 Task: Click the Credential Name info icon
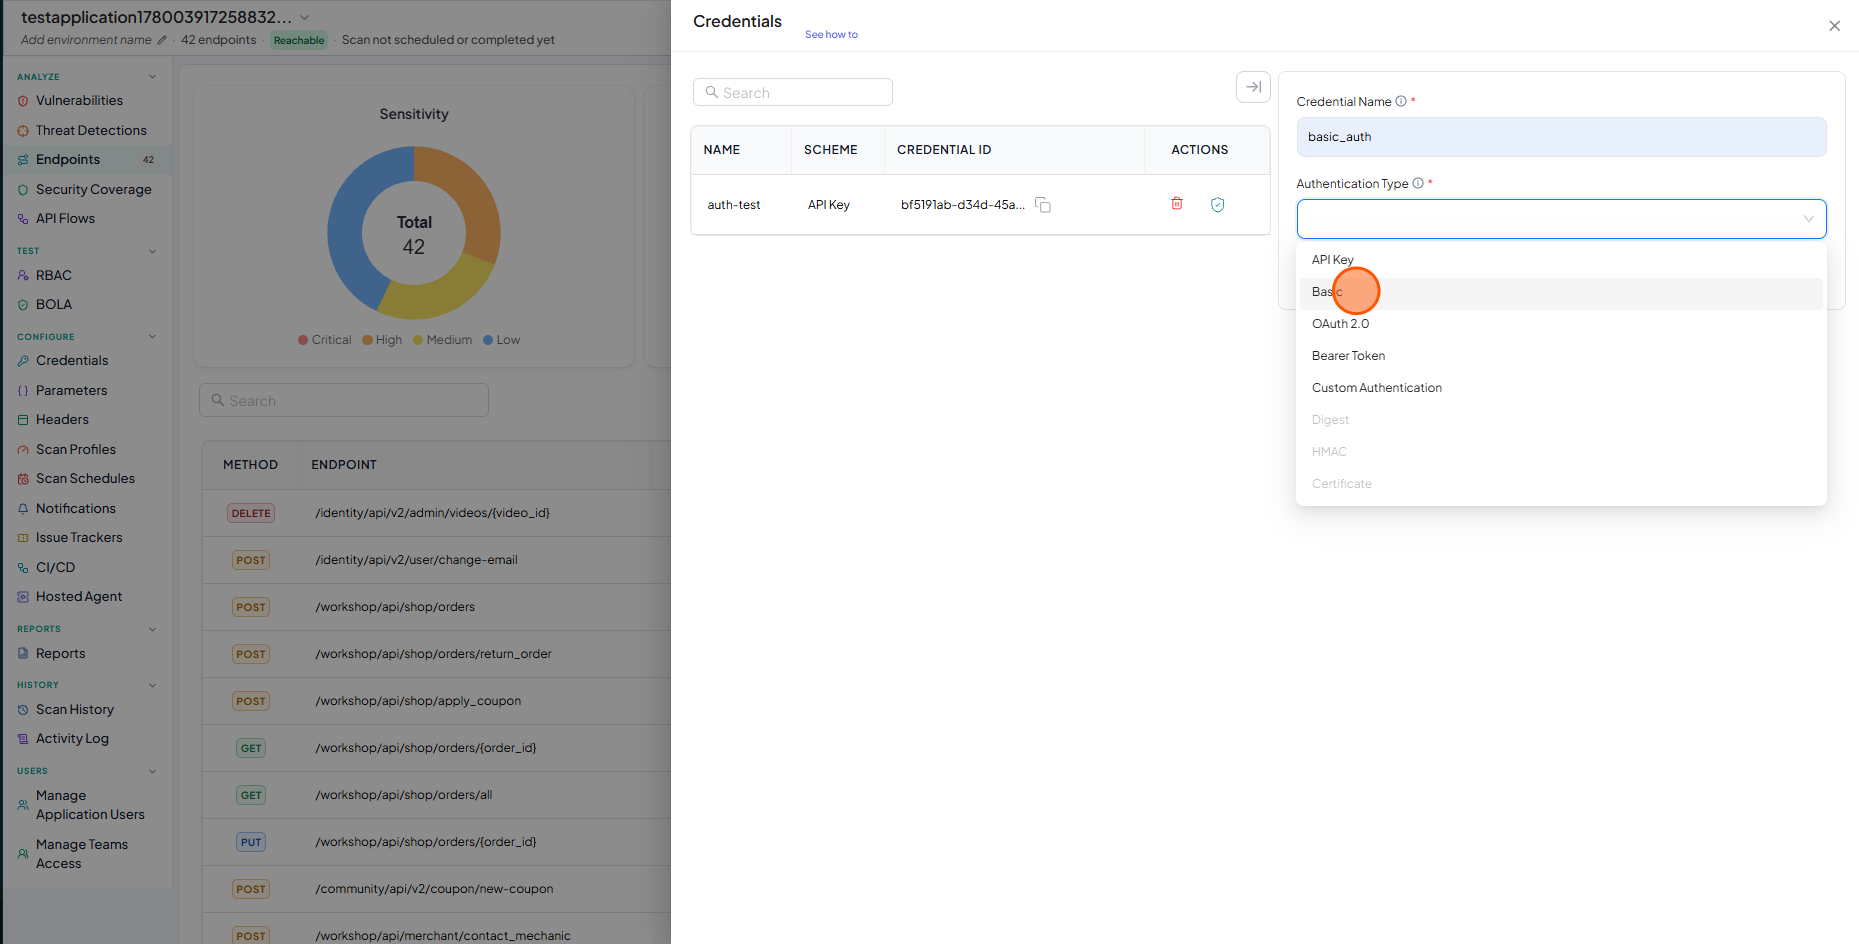[1401, 102]
